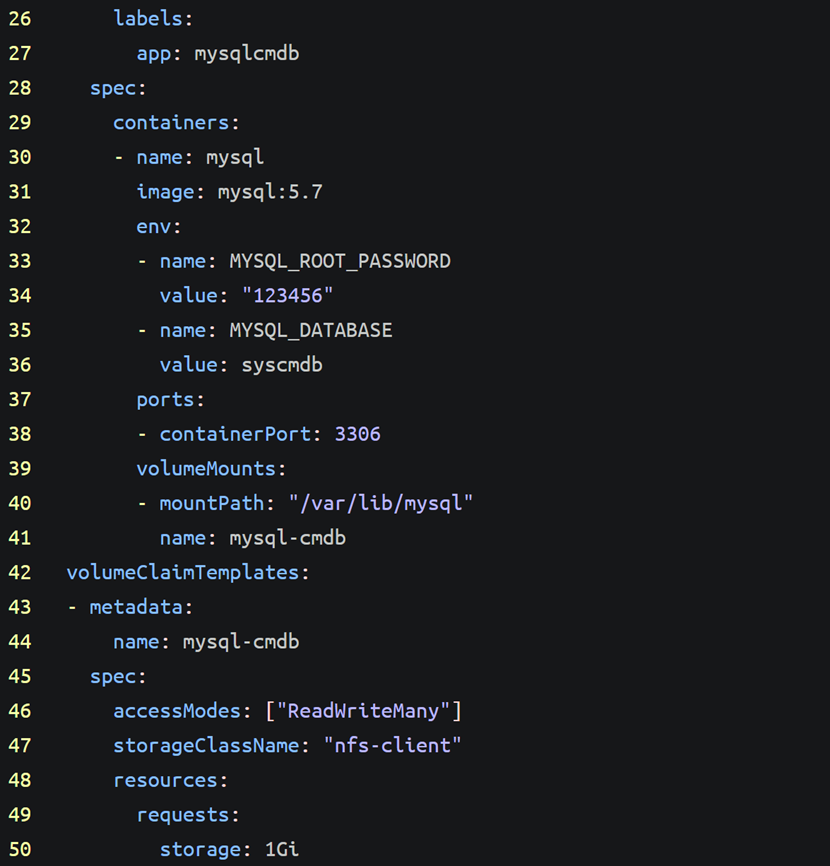Click the value 'mysqlcmdb' on line 27

point(247,54)
